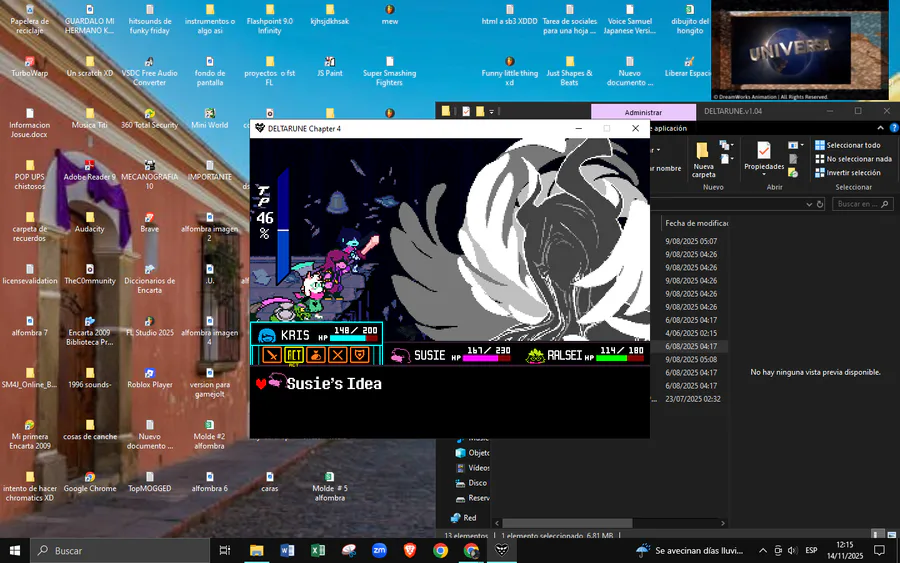Click the blue TP gauge bar
This screenshot has height=563, width=900.
pyautogui.click(x=283, y=227)
